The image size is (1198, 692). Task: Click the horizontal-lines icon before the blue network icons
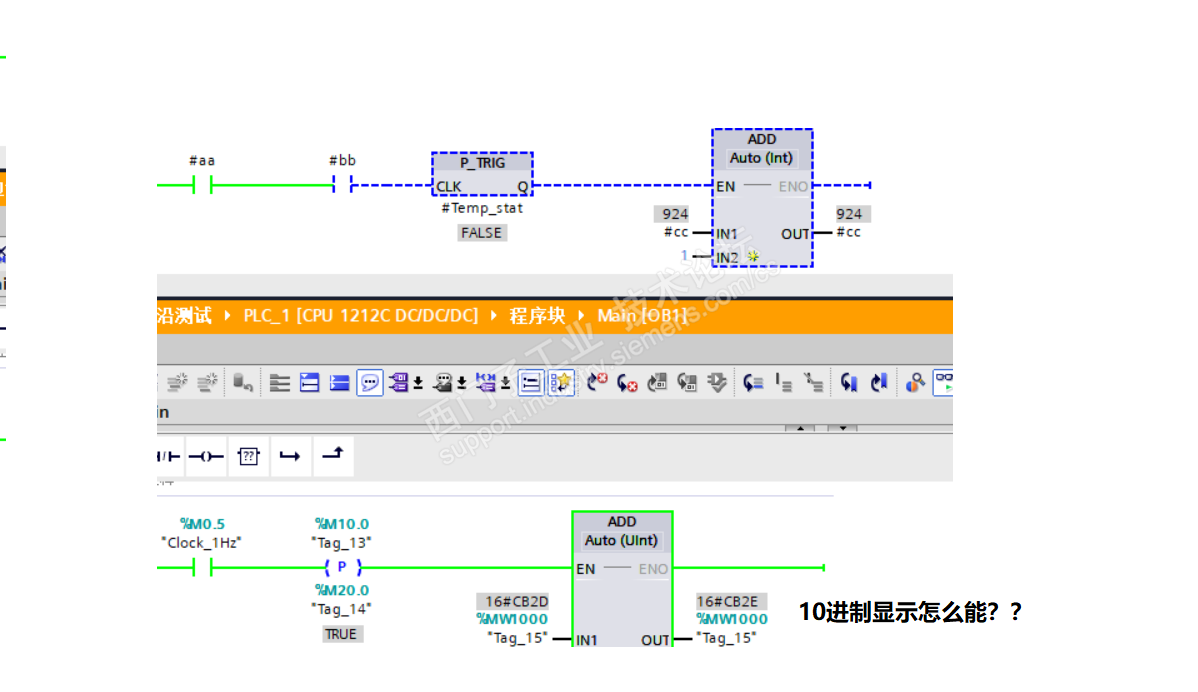point(280,383)
